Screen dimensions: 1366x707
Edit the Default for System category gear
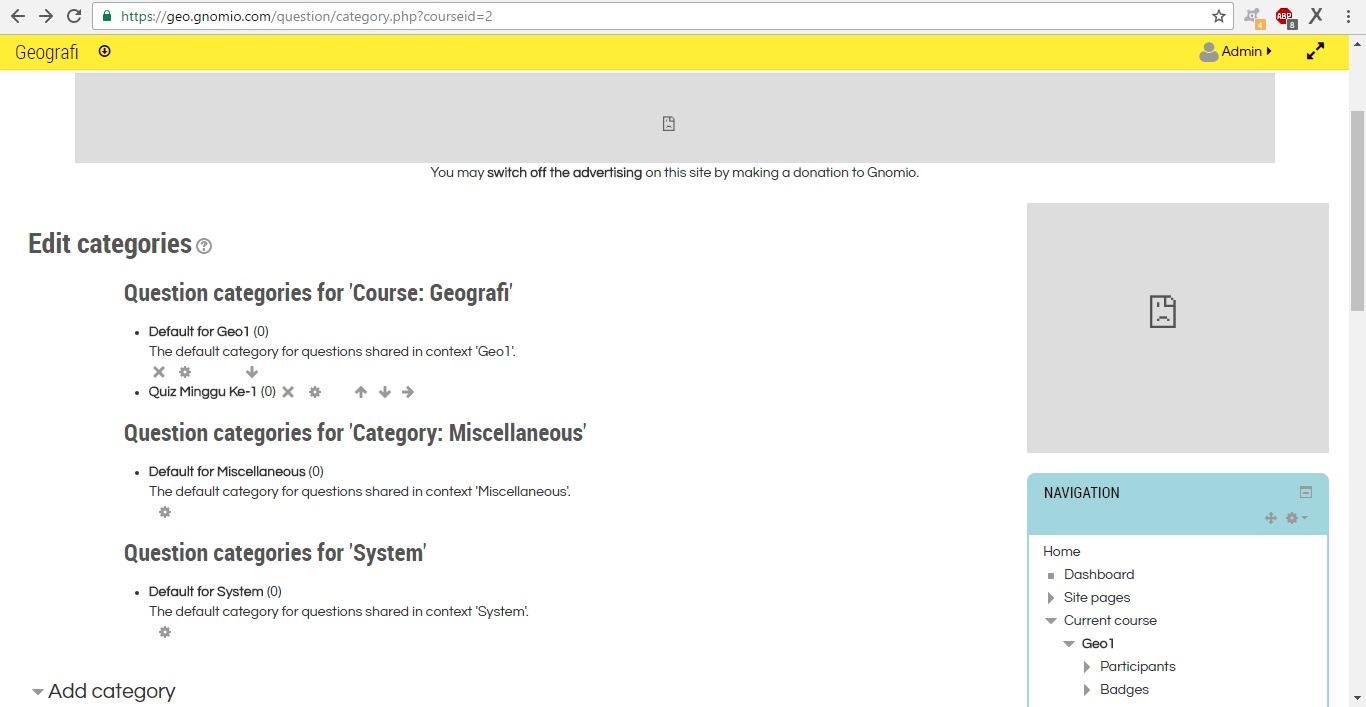[165, 632]
